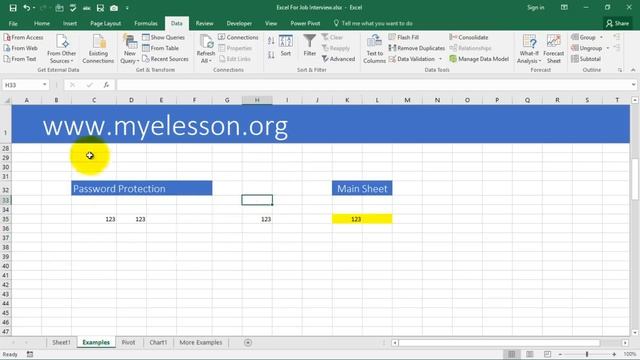Switch to Sheet1 worksheet tab
Image resolution: width=640 pixels, height=360 pixels.
click(61, 342)
